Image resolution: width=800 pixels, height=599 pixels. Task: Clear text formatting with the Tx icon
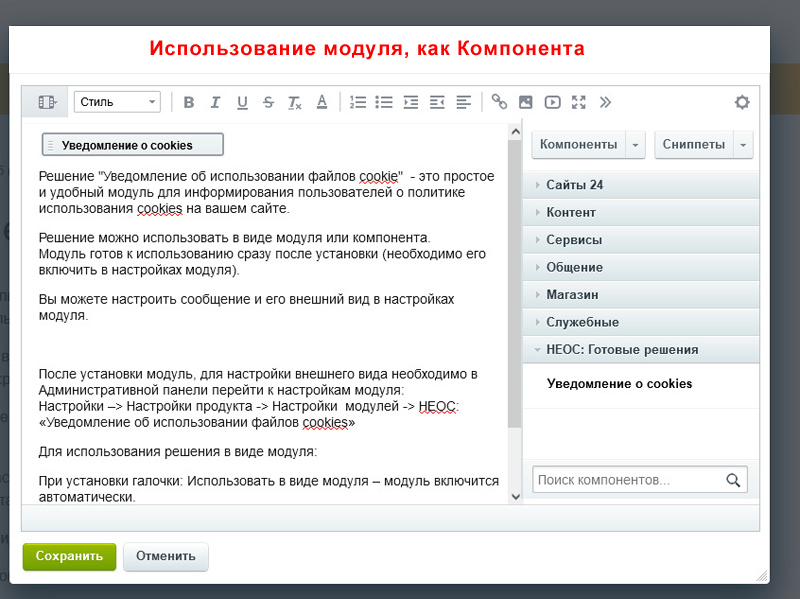pyautogui.click(x=293, y=102)
